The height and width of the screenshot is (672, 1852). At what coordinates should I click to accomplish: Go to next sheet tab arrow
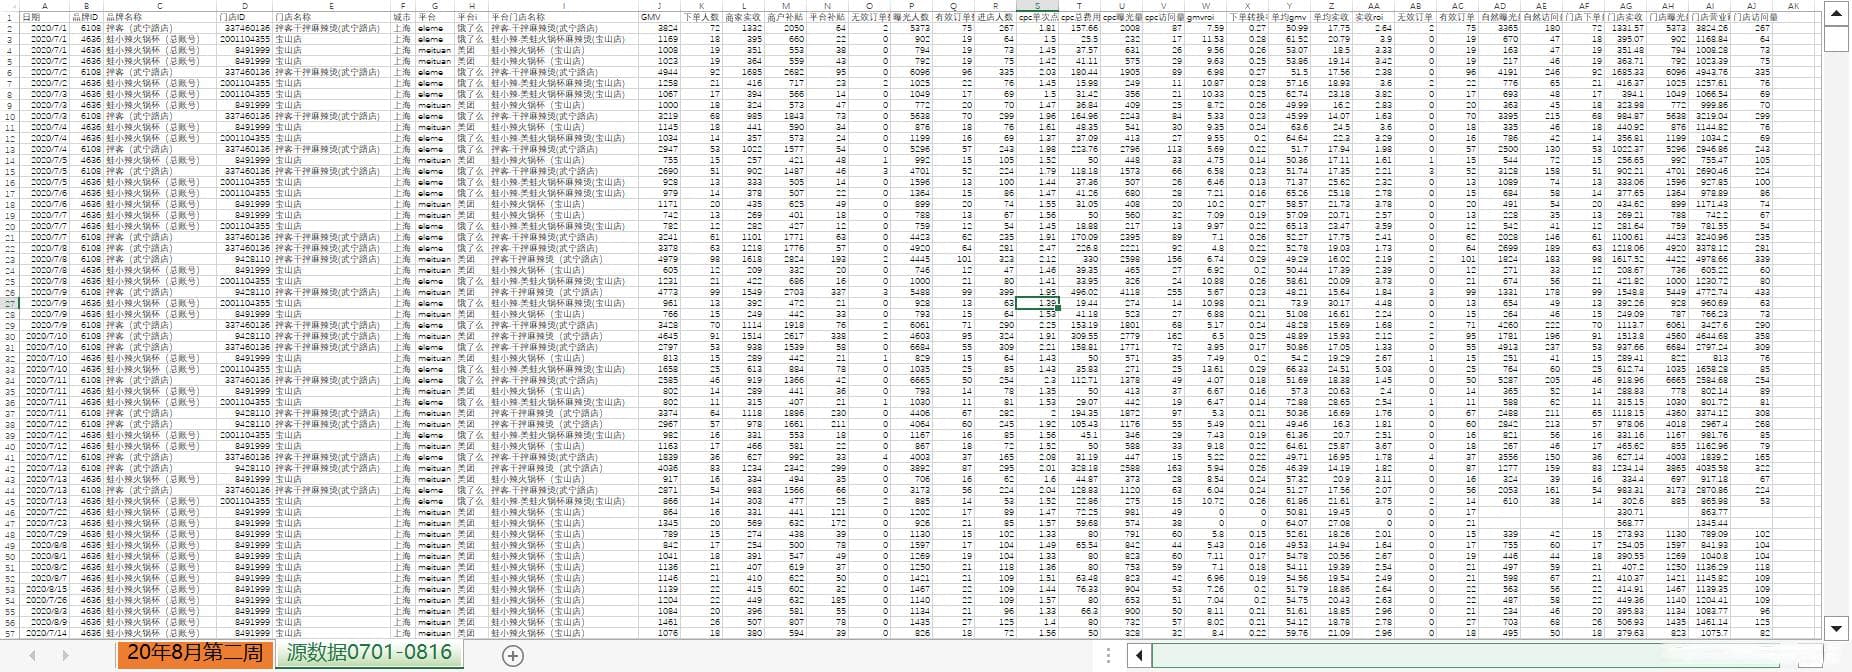[x=66, y=656]
